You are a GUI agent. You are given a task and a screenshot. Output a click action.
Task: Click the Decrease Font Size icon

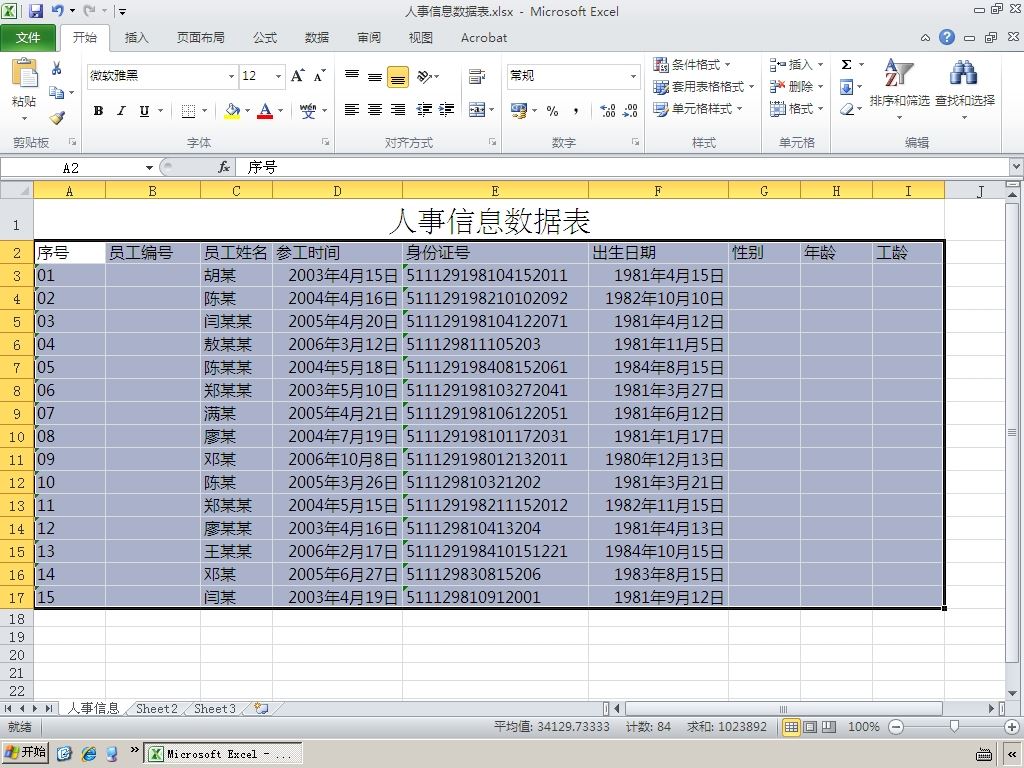[319, 76]
